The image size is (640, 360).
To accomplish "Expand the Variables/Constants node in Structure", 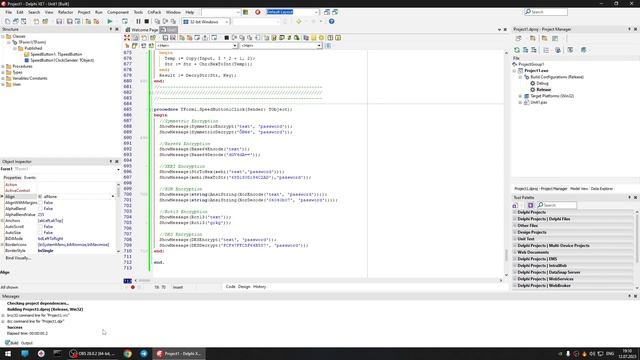I will click(3, 78).
